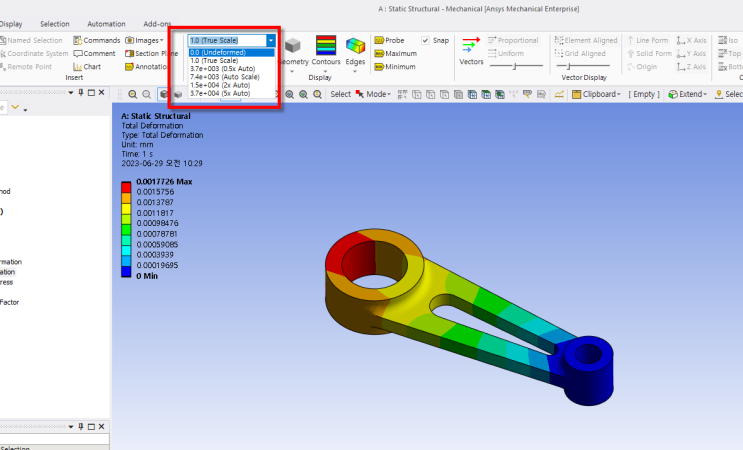Expand the Contours dropdown arrow

[326, 71]
